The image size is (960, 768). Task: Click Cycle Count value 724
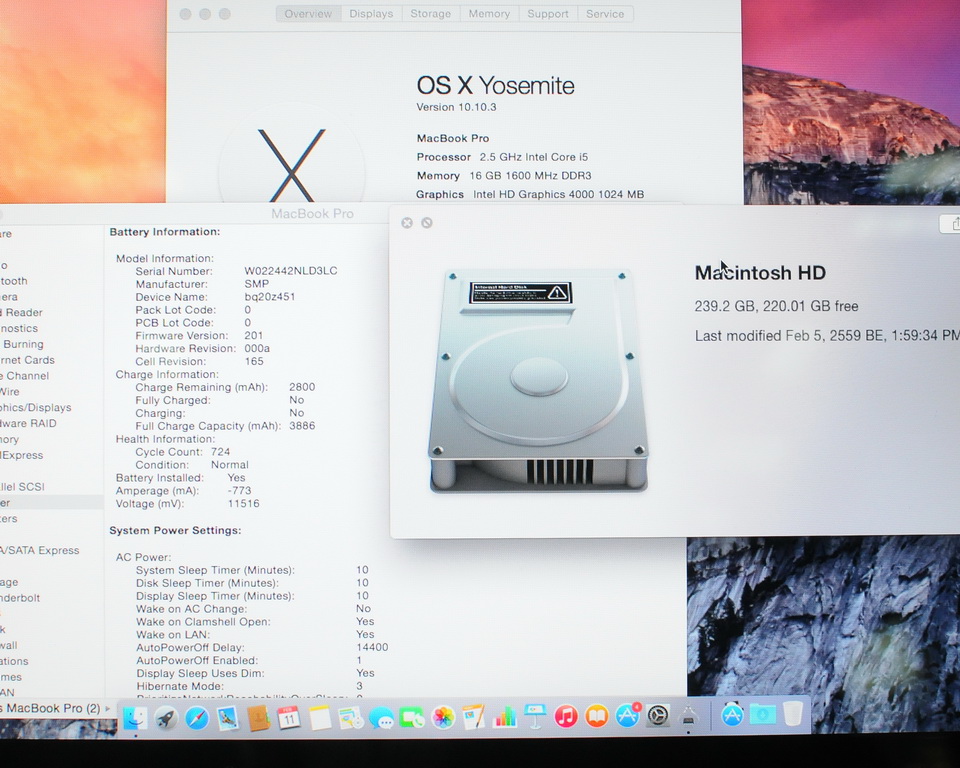[220, 452]
